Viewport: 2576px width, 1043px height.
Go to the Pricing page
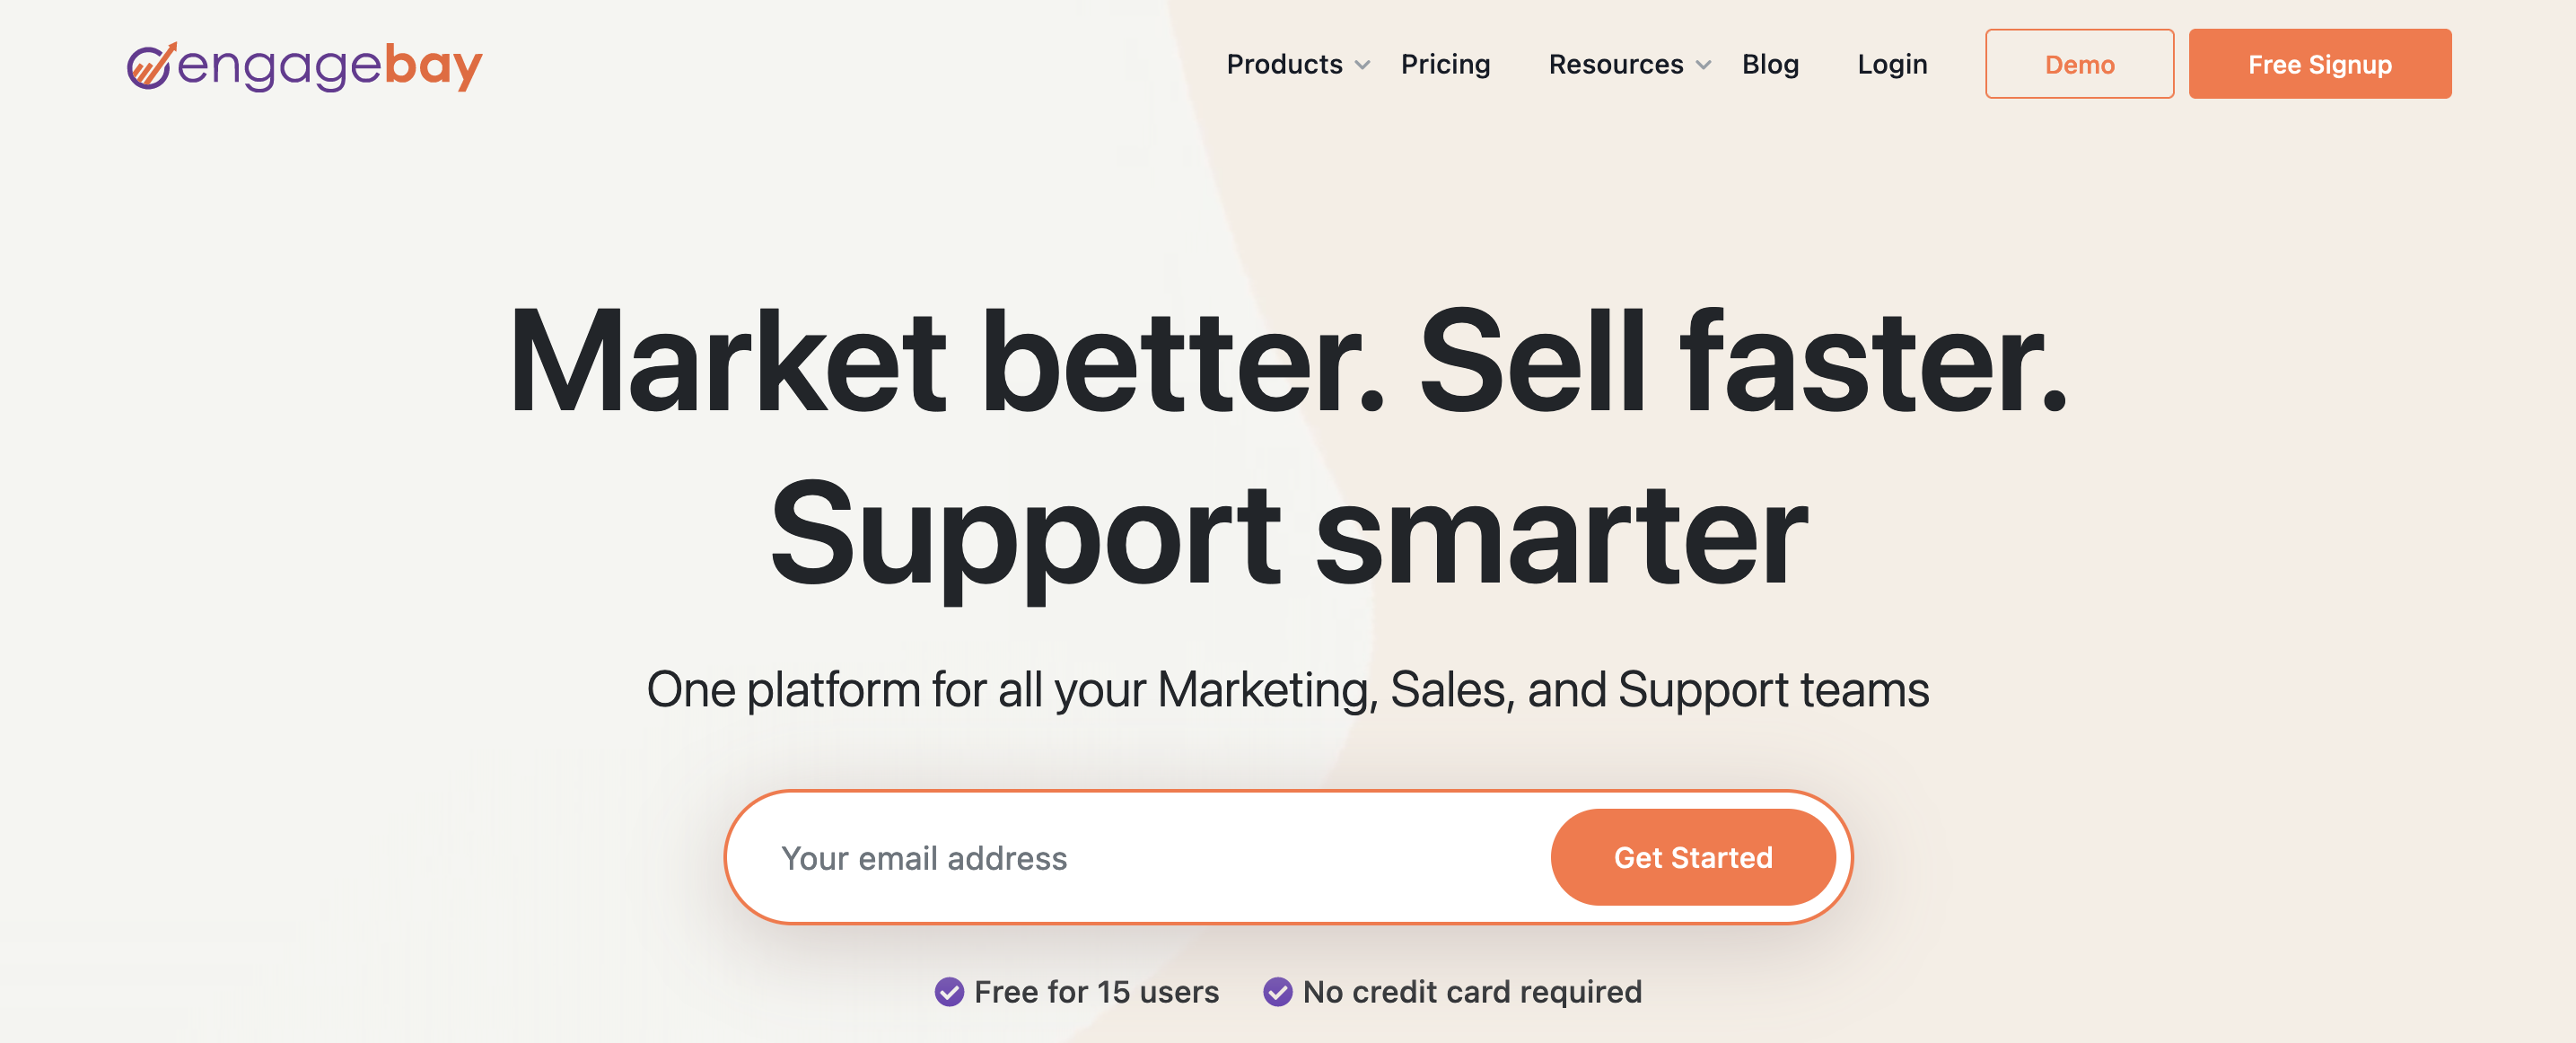[x=1445, y=64]
